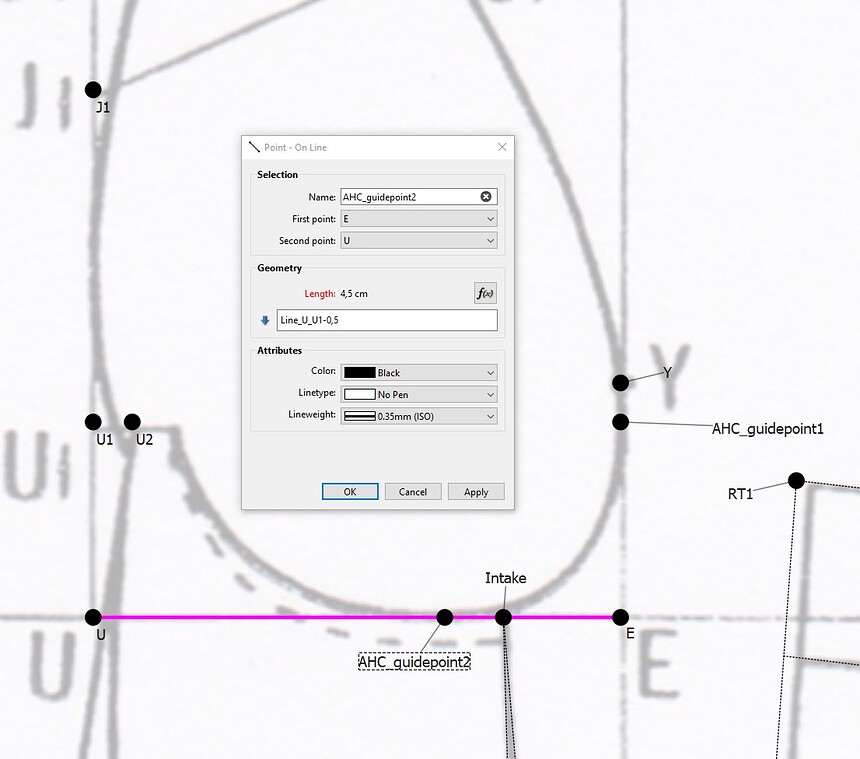The width and height of the screenshot is (860, 759).
Task: Expand the Linetype dropdown showing No Pen
Action: pos(418,394)
